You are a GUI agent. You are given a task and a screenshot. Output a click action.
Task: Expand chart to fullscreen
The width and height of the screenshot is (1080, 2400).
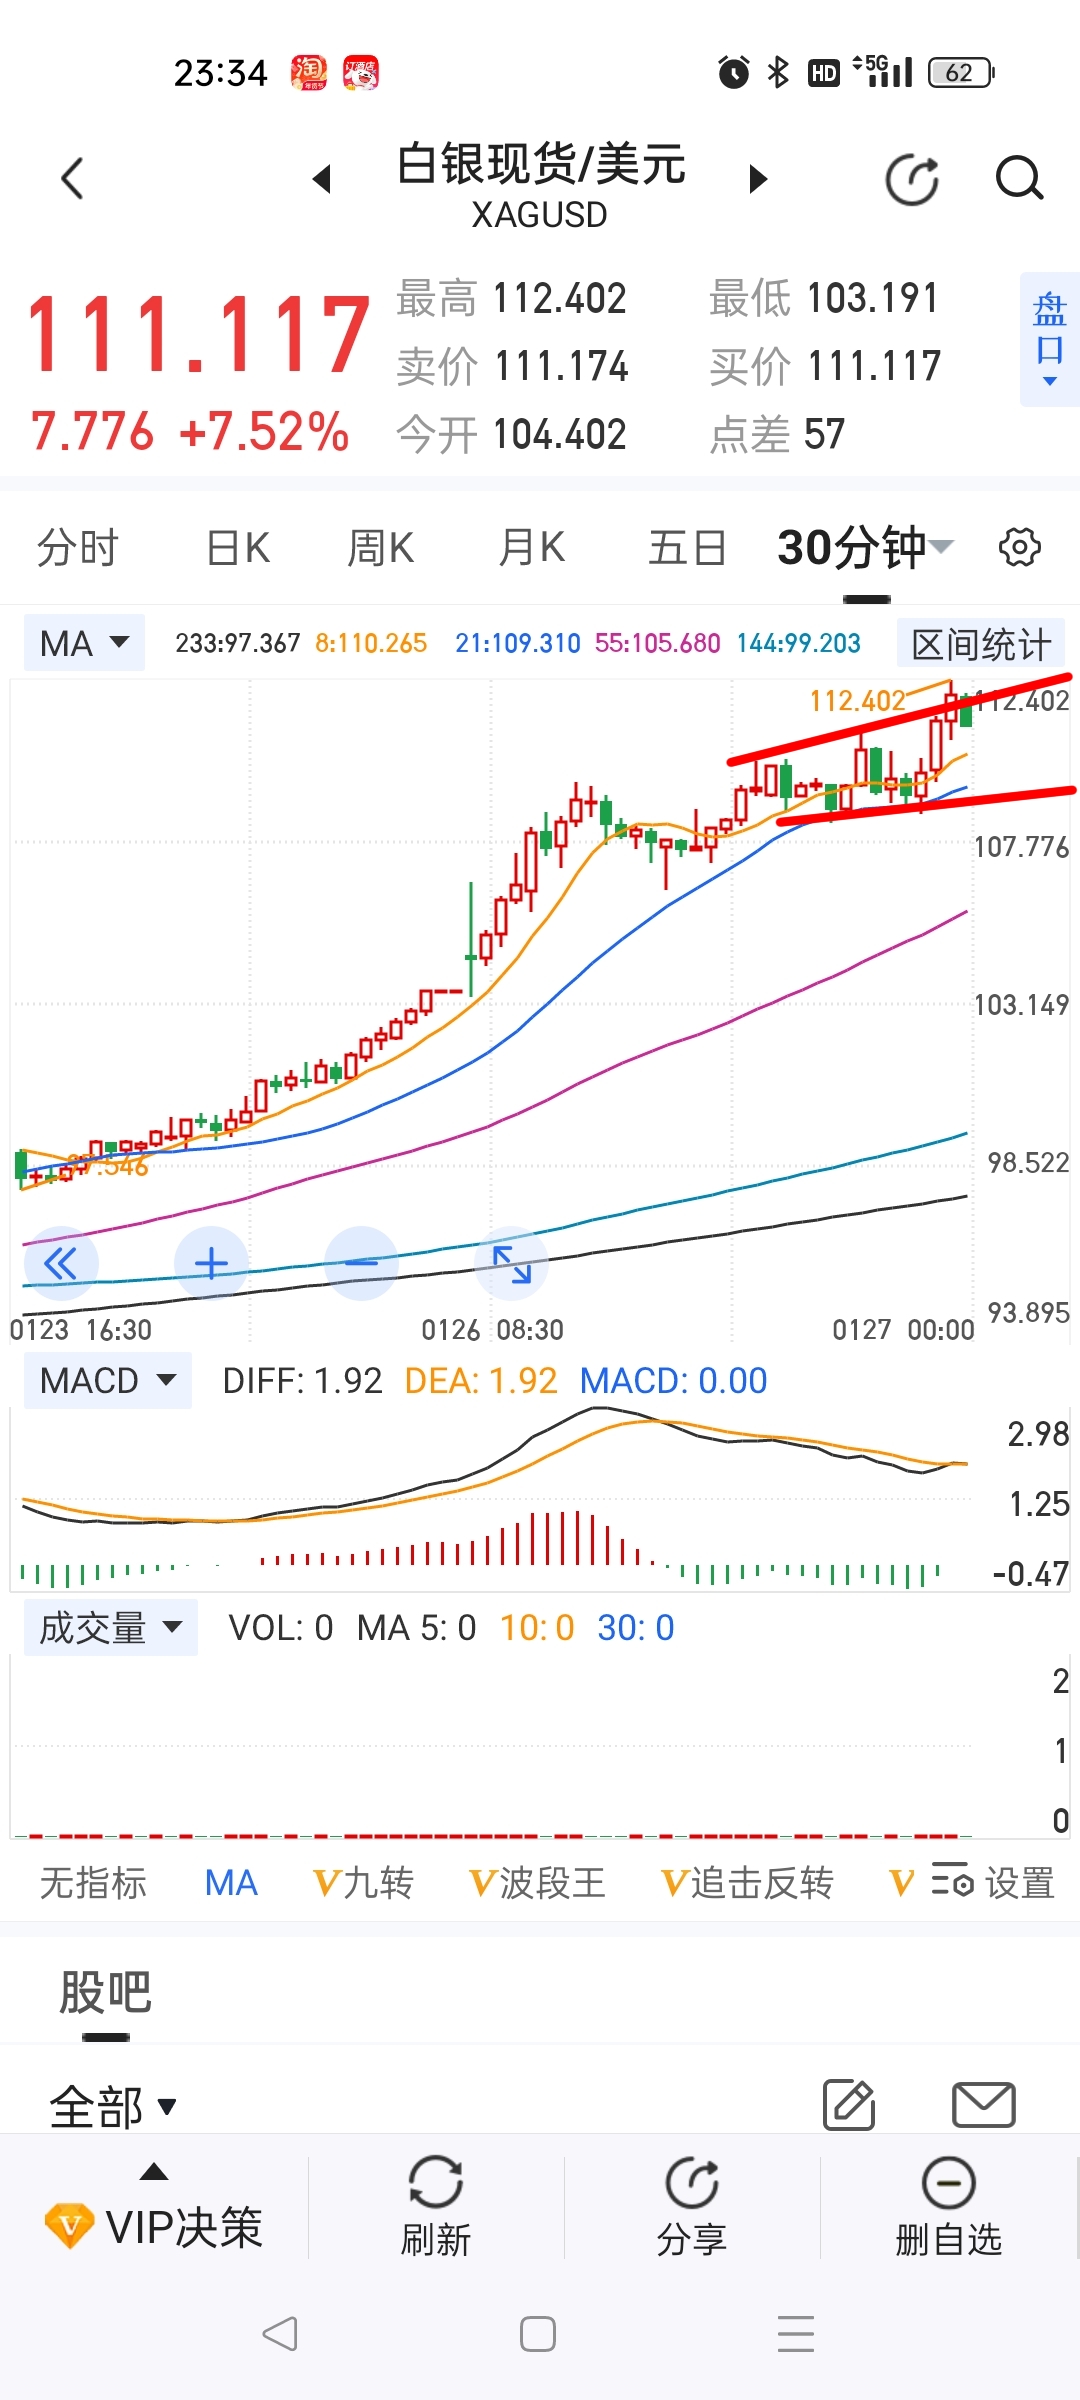(512, 1264)
